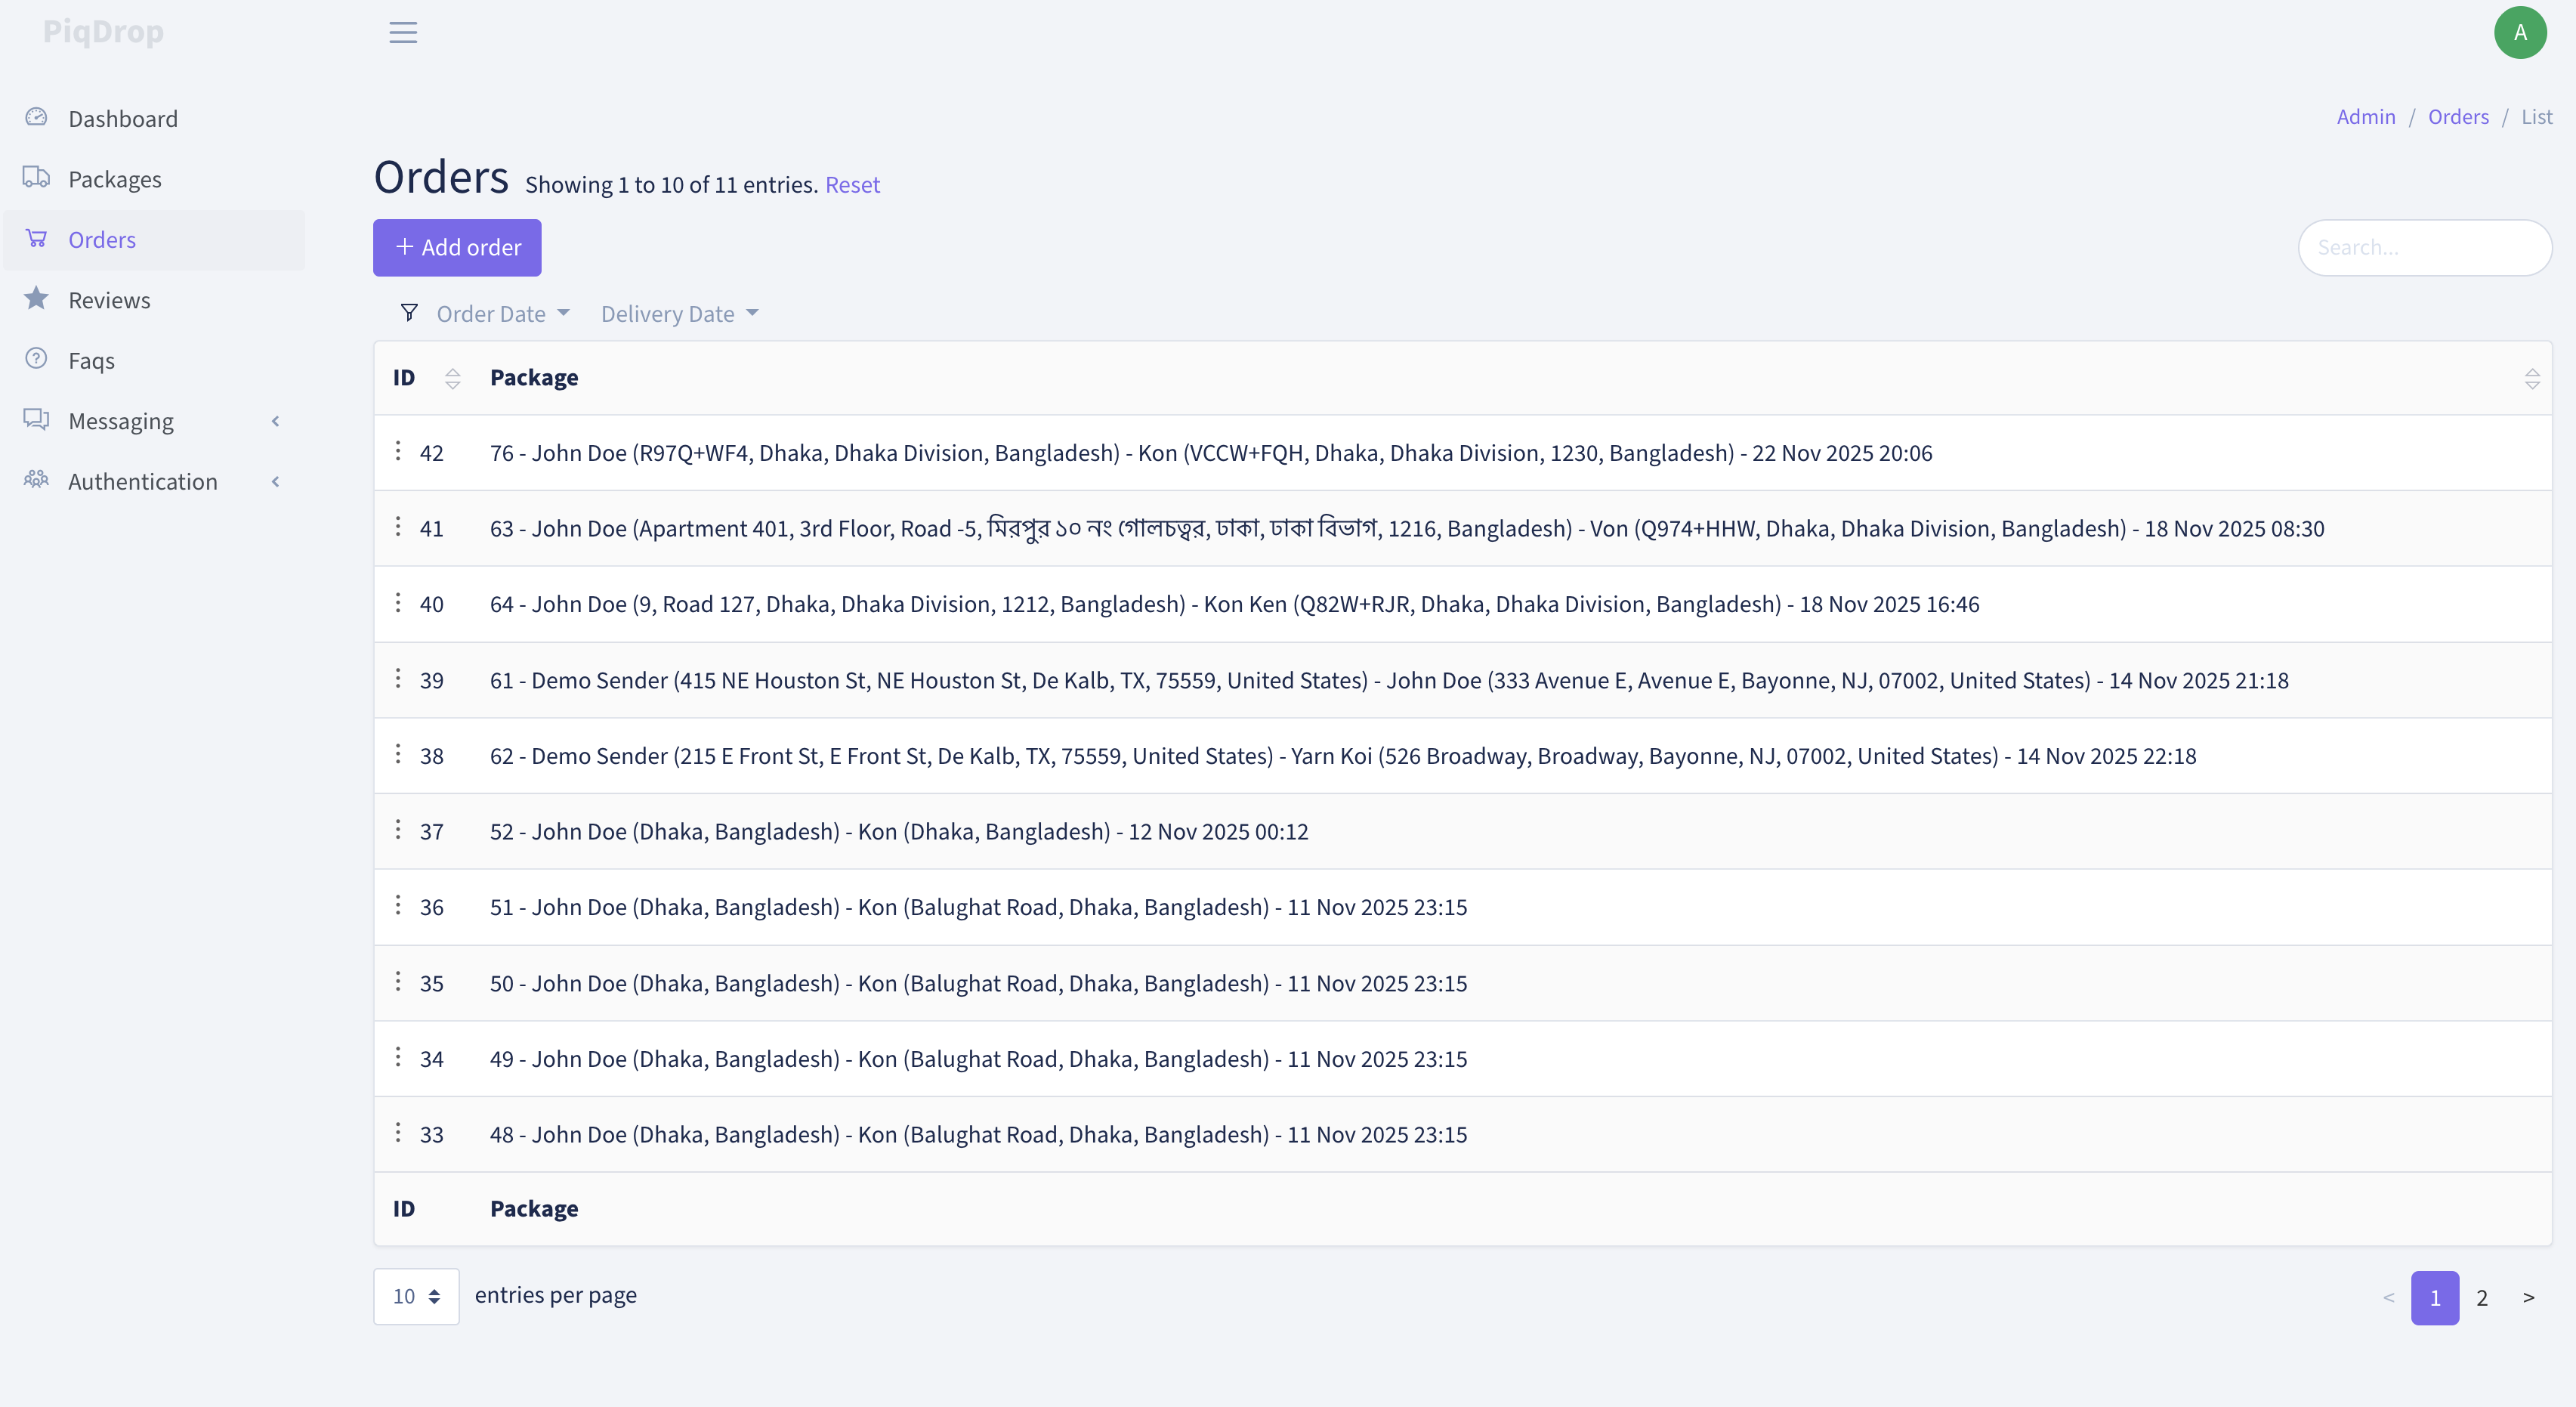Click the Reviews star icon
The image size is (2576, 1407).
36,298
